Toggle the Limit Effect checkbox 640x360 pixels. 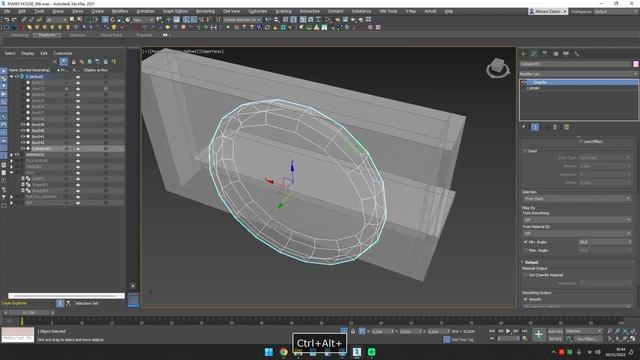click(580, 142)
